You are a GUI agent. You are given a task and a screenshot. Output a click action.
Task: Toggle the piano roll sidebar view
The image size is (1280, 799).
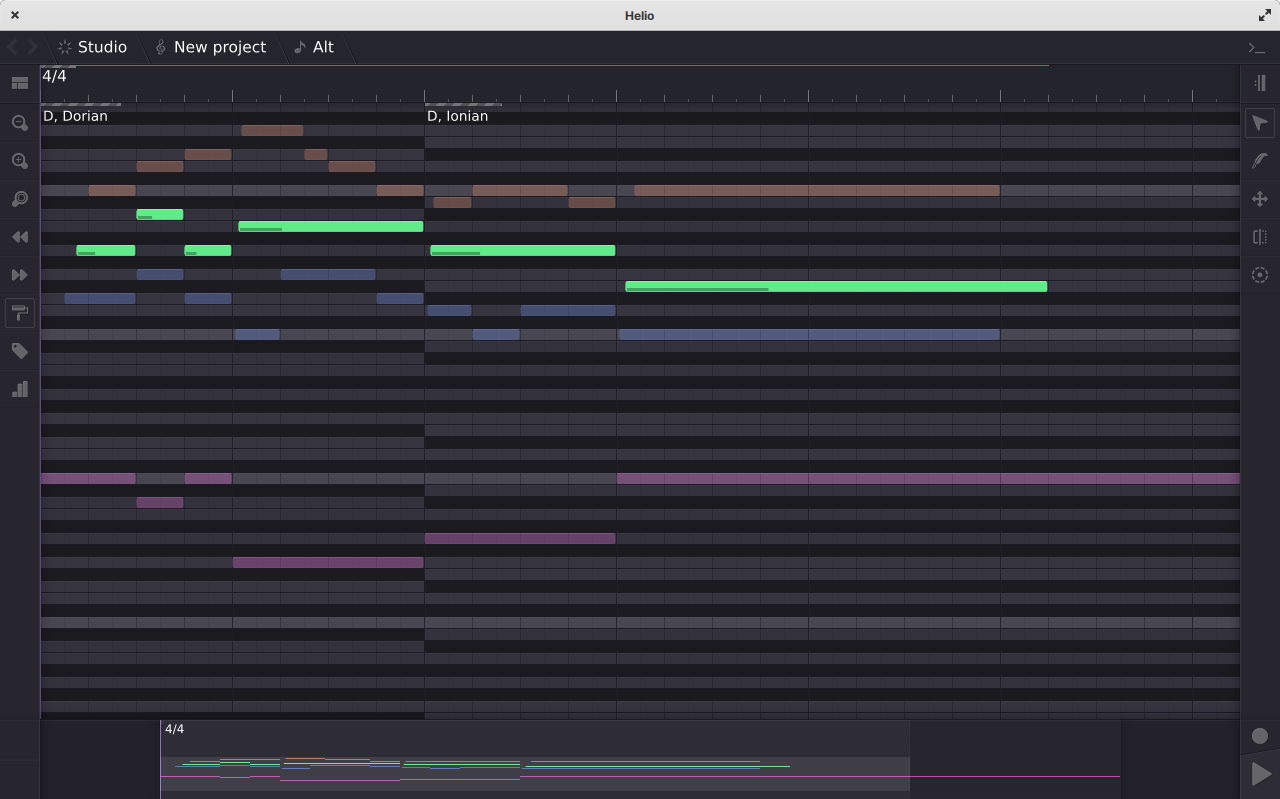coord(1260,83)
